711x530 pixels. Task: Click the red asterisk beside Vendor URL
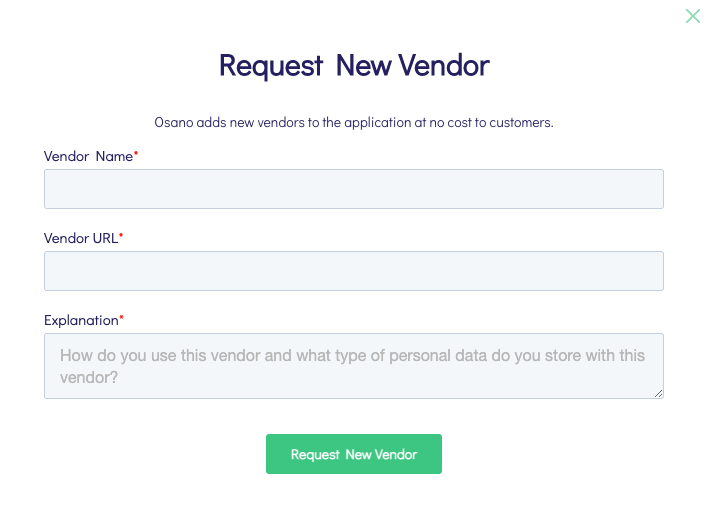pyautogui.click(x=121, y=236)
